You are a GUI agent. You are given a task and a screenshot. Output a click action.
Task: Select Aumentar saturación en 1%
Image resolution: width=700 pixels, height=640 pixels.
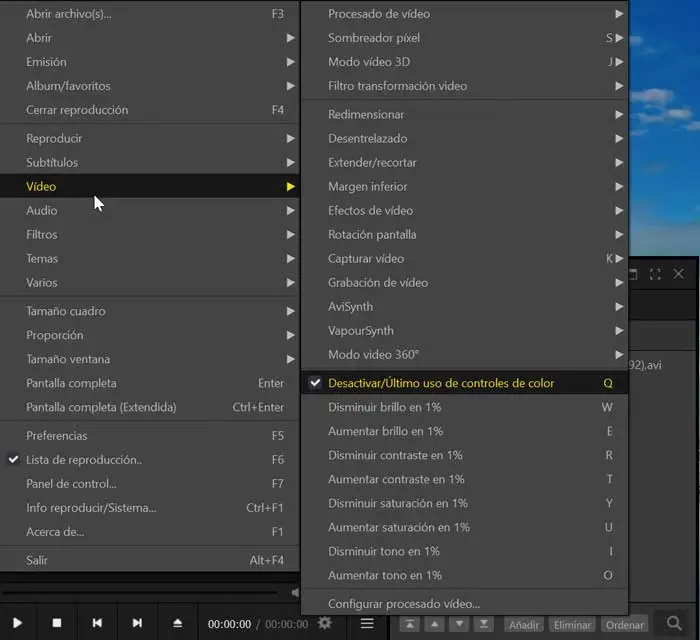click(465, 528)
